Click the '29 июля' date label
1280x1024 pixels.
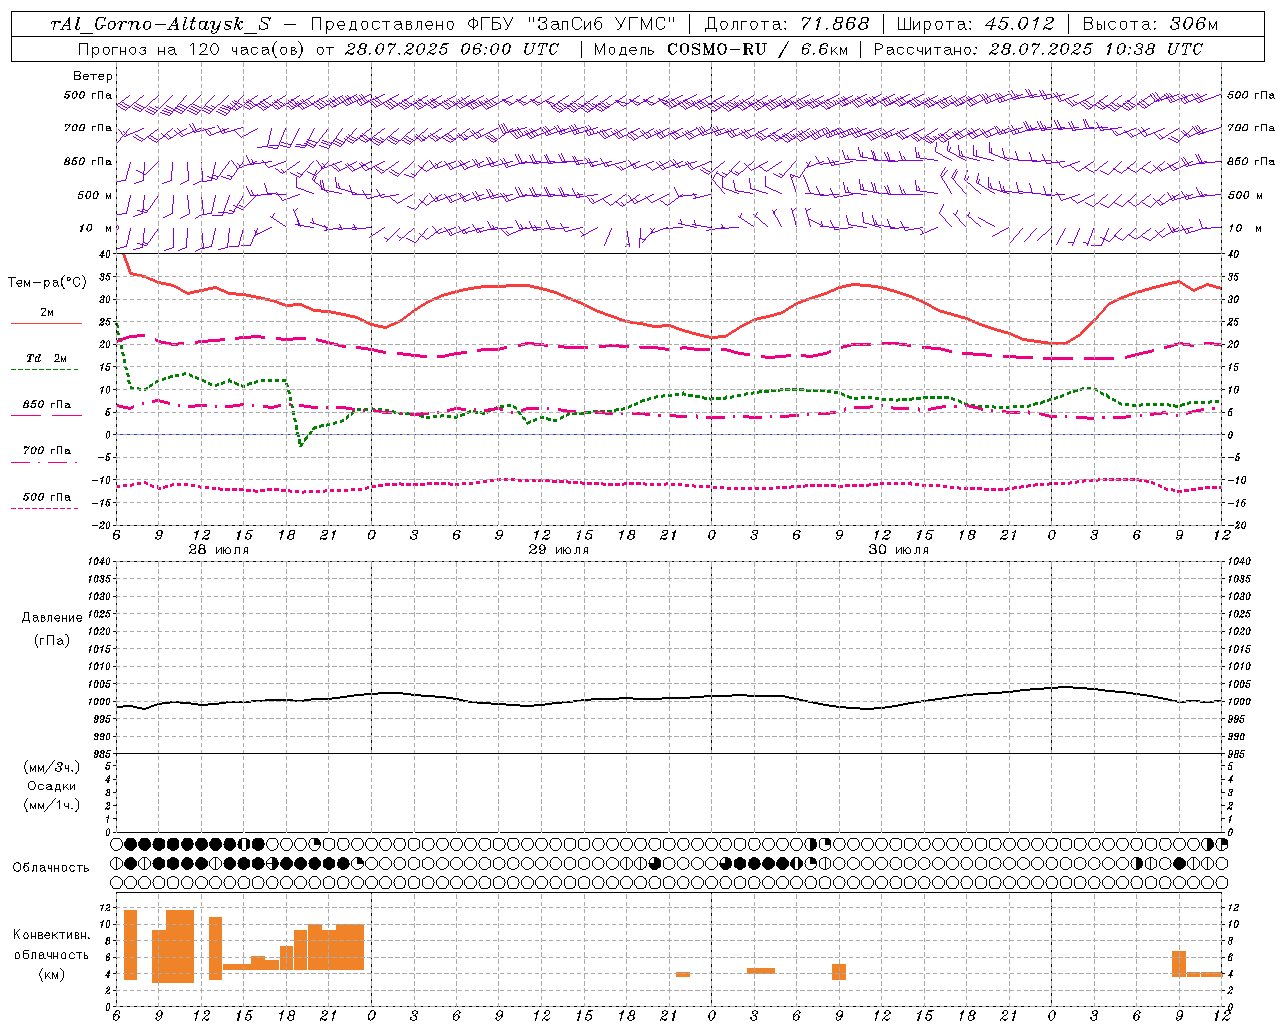tap(559, 550)
